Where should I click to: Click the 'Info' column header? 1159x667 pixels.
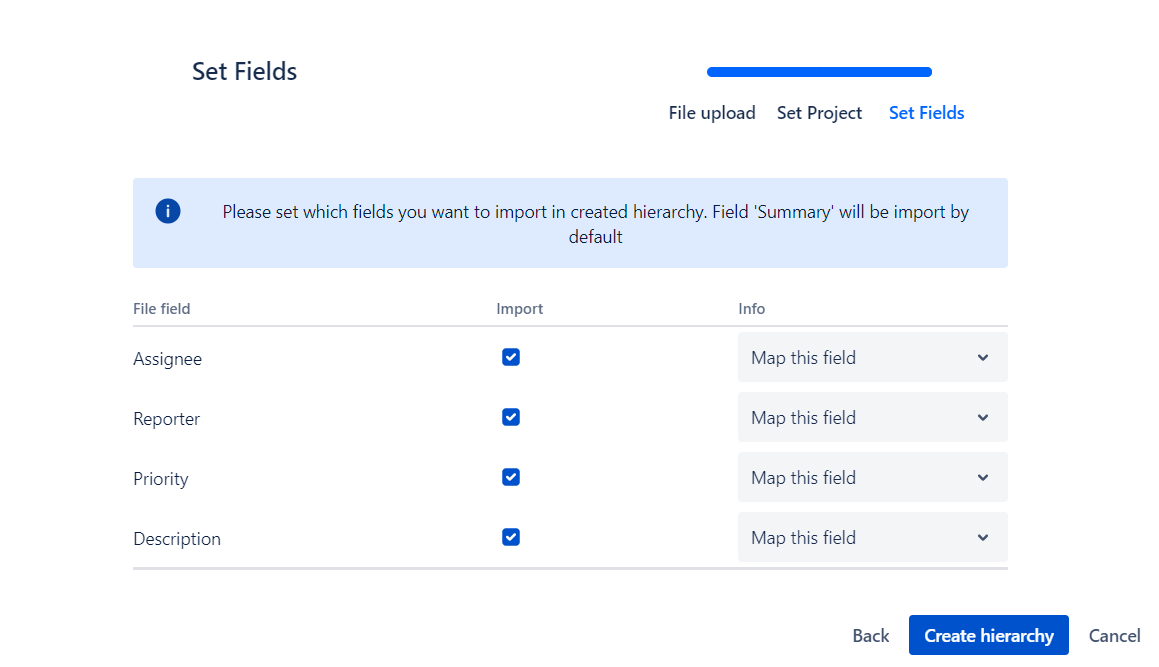pos(752,309)
